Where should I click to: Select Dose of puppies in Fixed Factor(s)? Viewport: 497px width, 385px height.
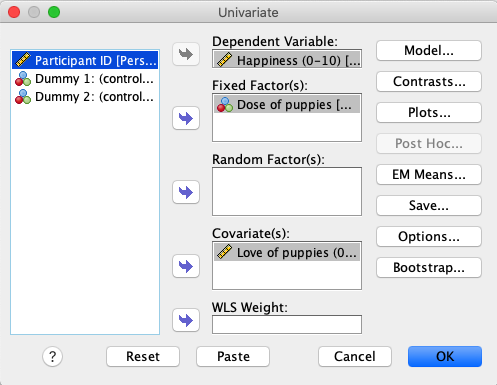click(287, 104)
